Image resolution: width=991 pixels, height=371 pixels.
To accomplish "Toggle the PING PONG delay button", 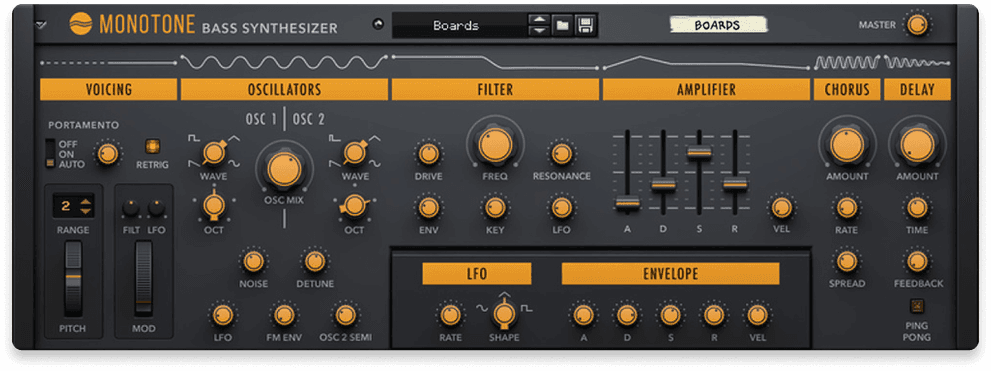I will click(x=916, y=307).
